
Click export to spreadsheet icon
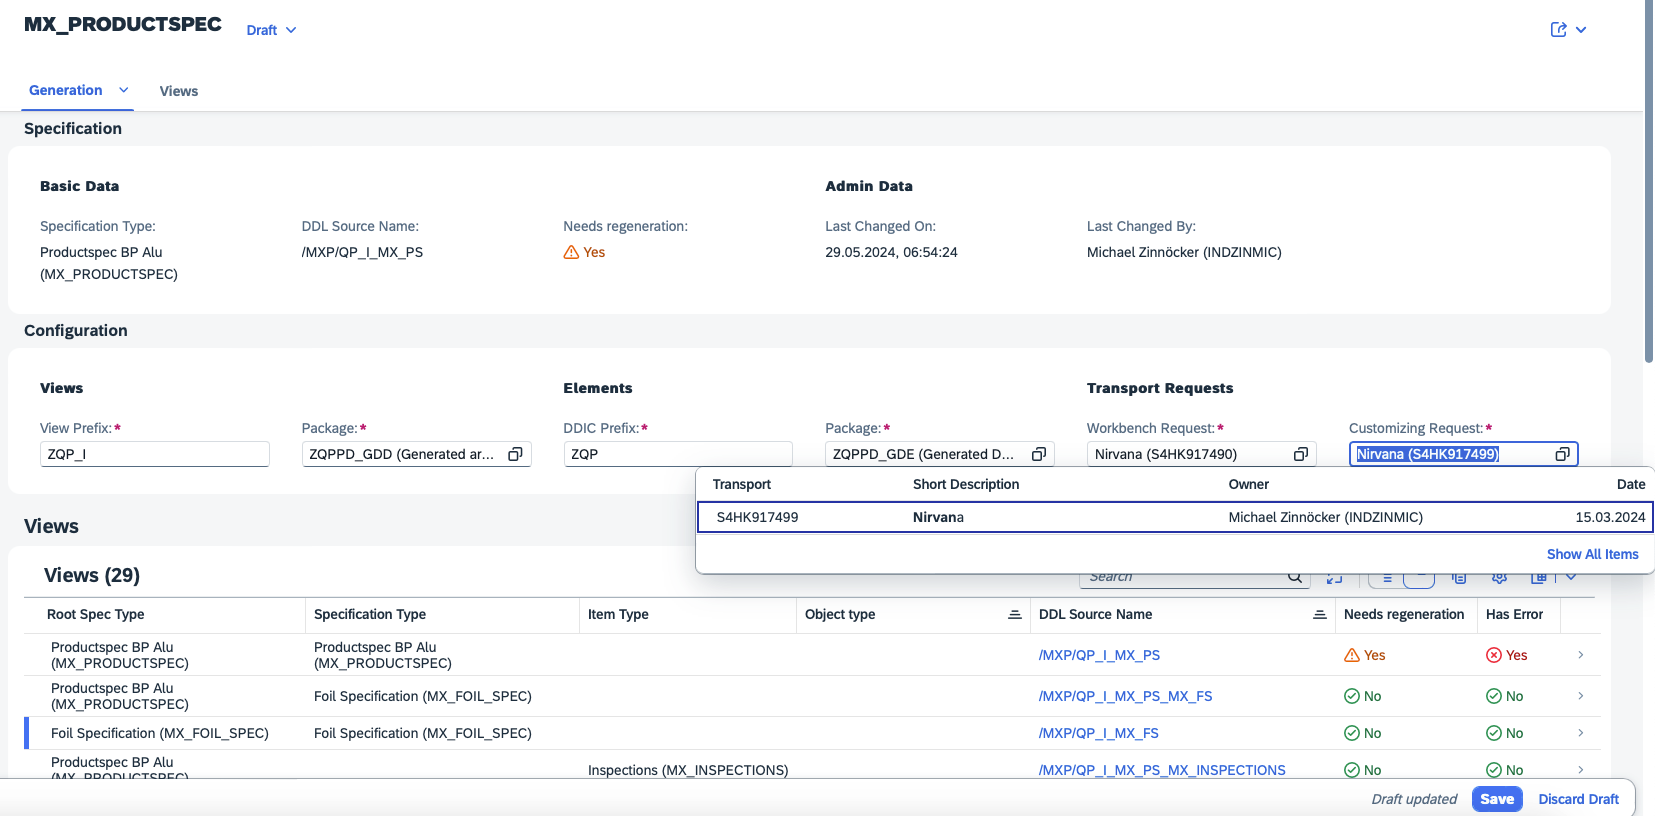pos(1539,577)
